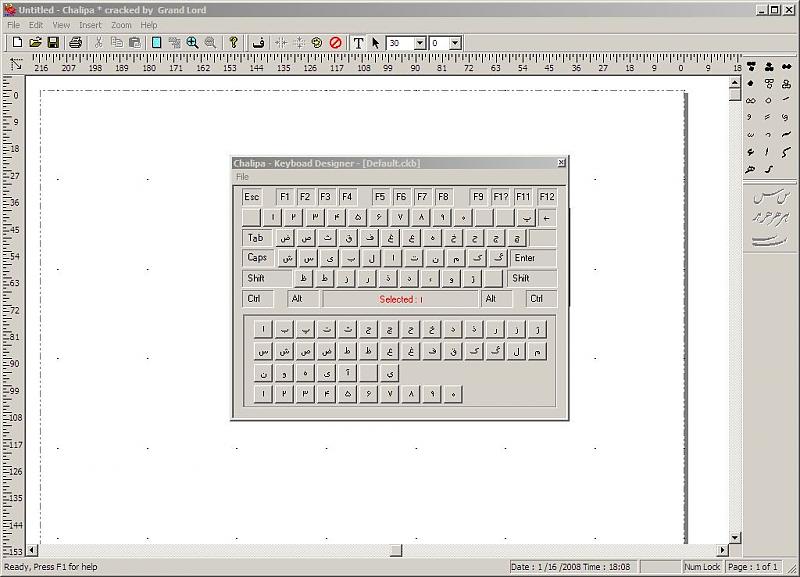Print the page using the printer icon

(x=76, y=43)
